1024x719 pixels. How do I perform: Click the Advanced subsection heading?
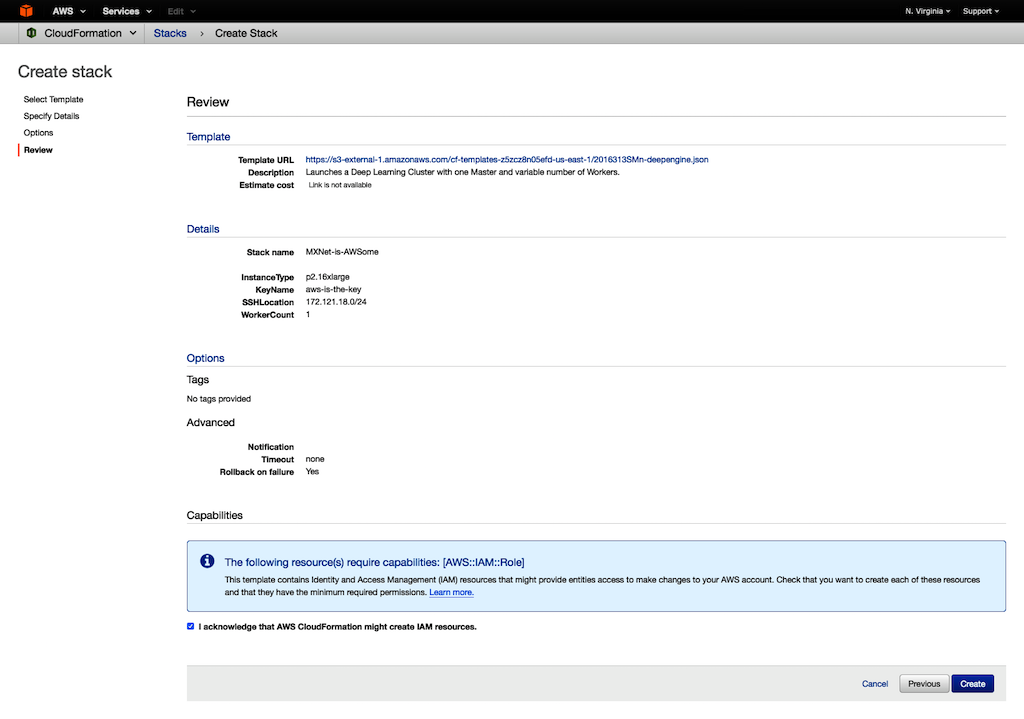[210, 423]
